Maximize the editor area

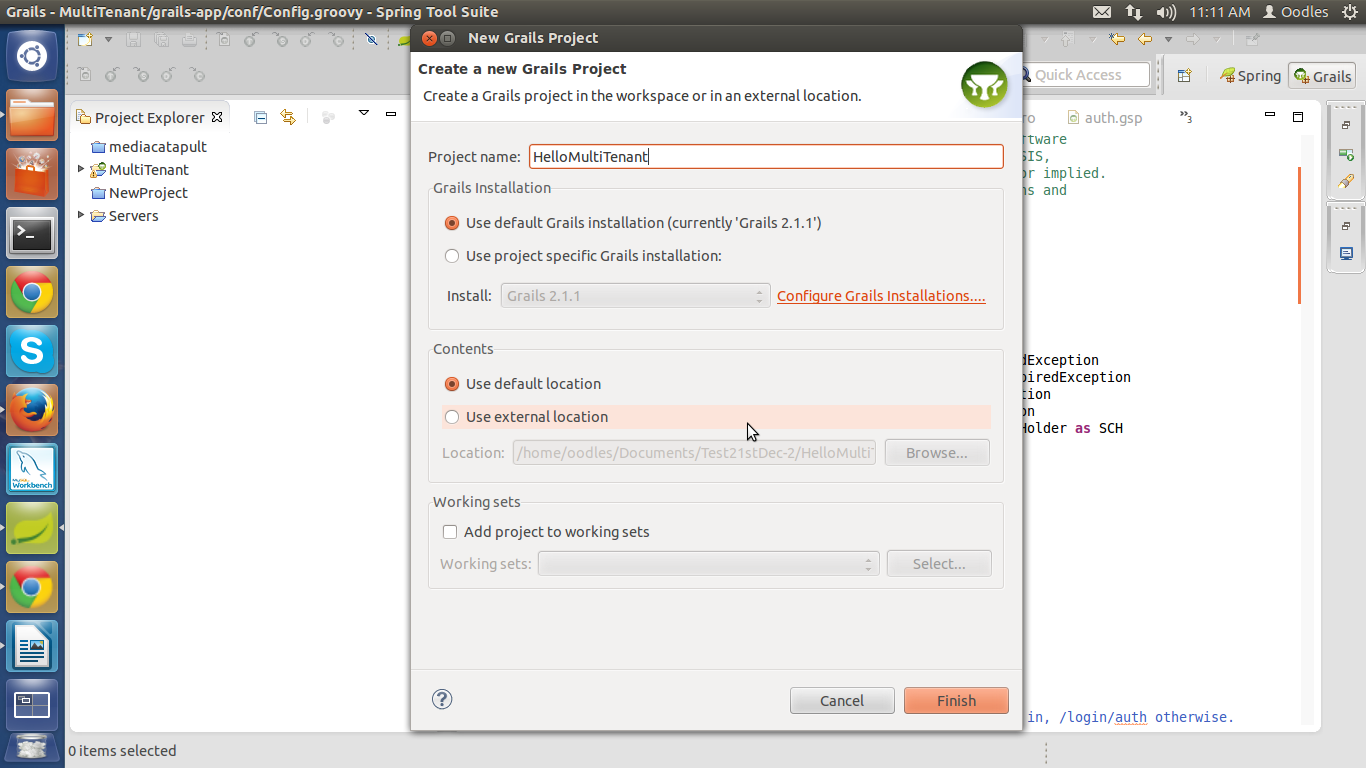click(1298, 117)
